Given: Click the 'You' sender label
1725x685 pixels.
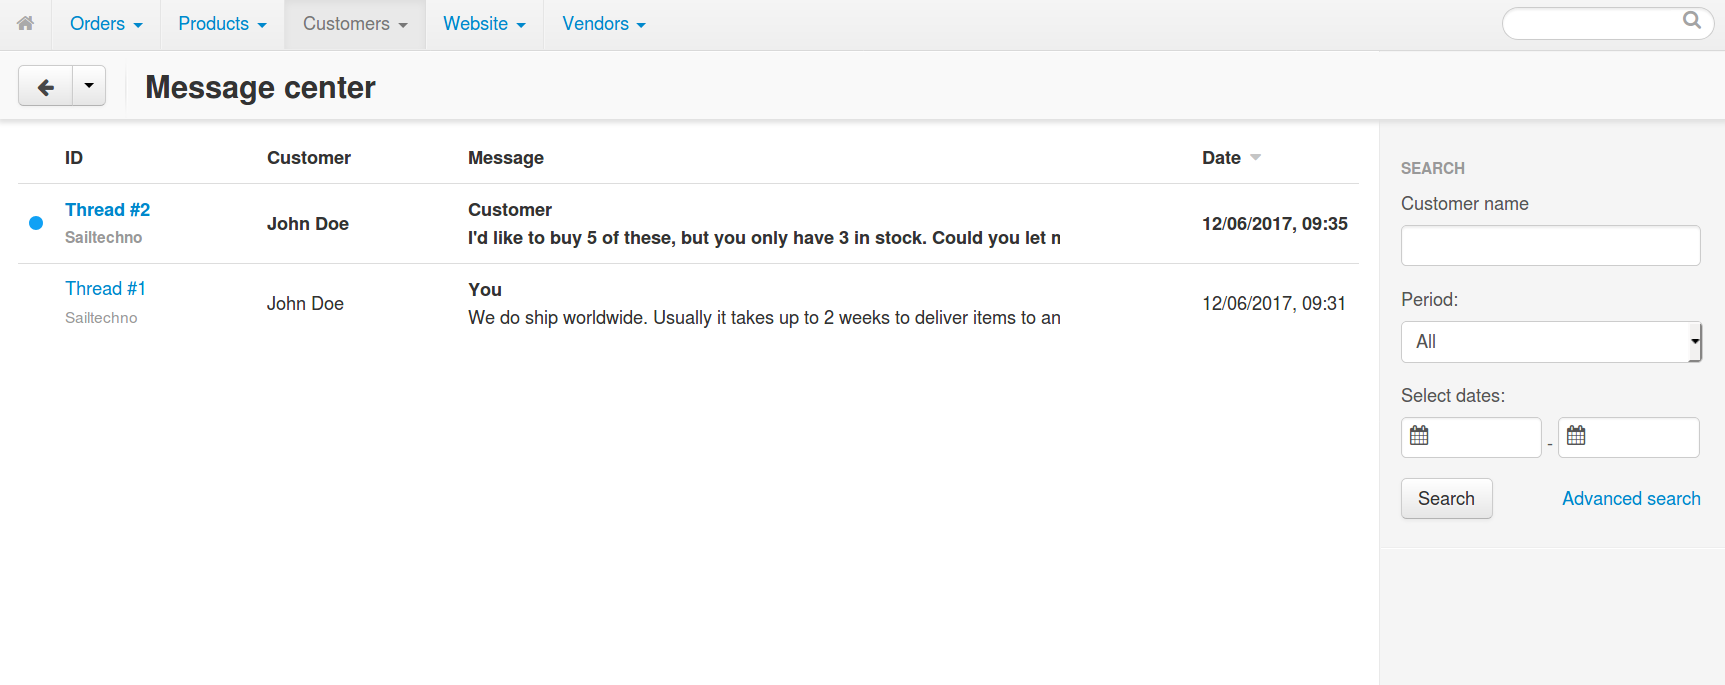Looking at the screenshot, I should coord(485,290).
